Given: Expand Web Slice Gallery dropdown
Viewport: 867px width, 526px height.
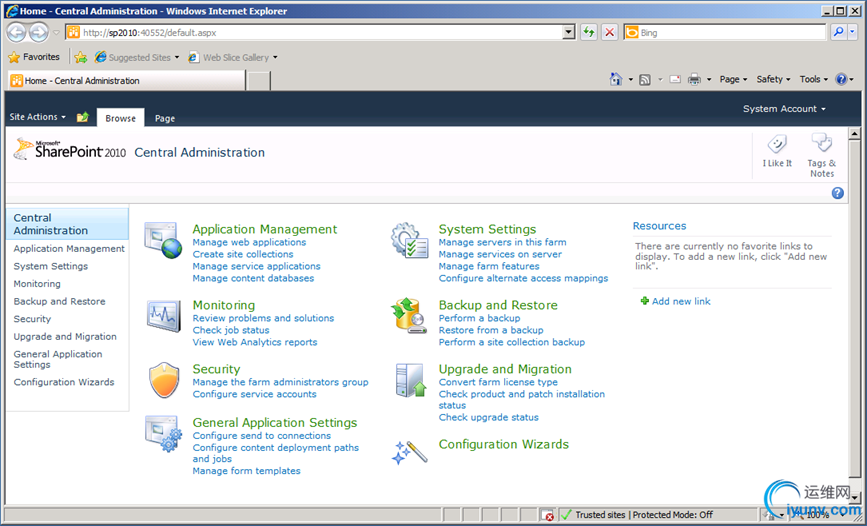Looking at the screenshot, I should [275, 57].
